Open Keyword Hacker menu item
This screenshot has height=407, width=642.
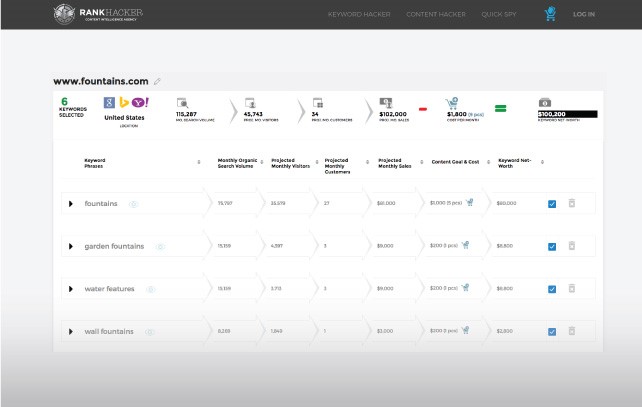[x=358, y=14]
